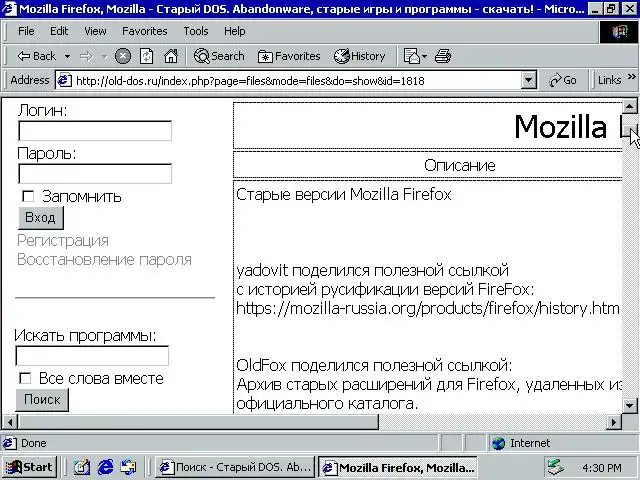Open the Edit menu

59,31
